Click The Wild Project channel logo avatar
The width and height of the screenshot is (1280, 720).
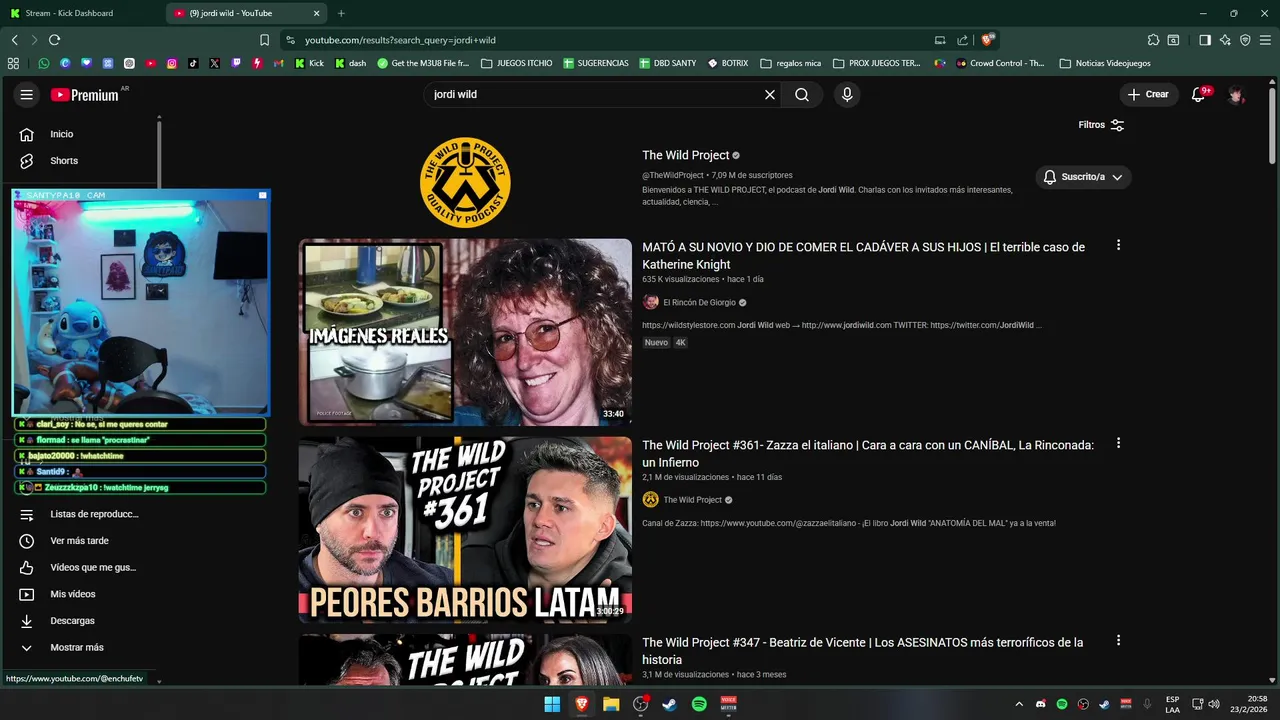[x=465, y=182]
